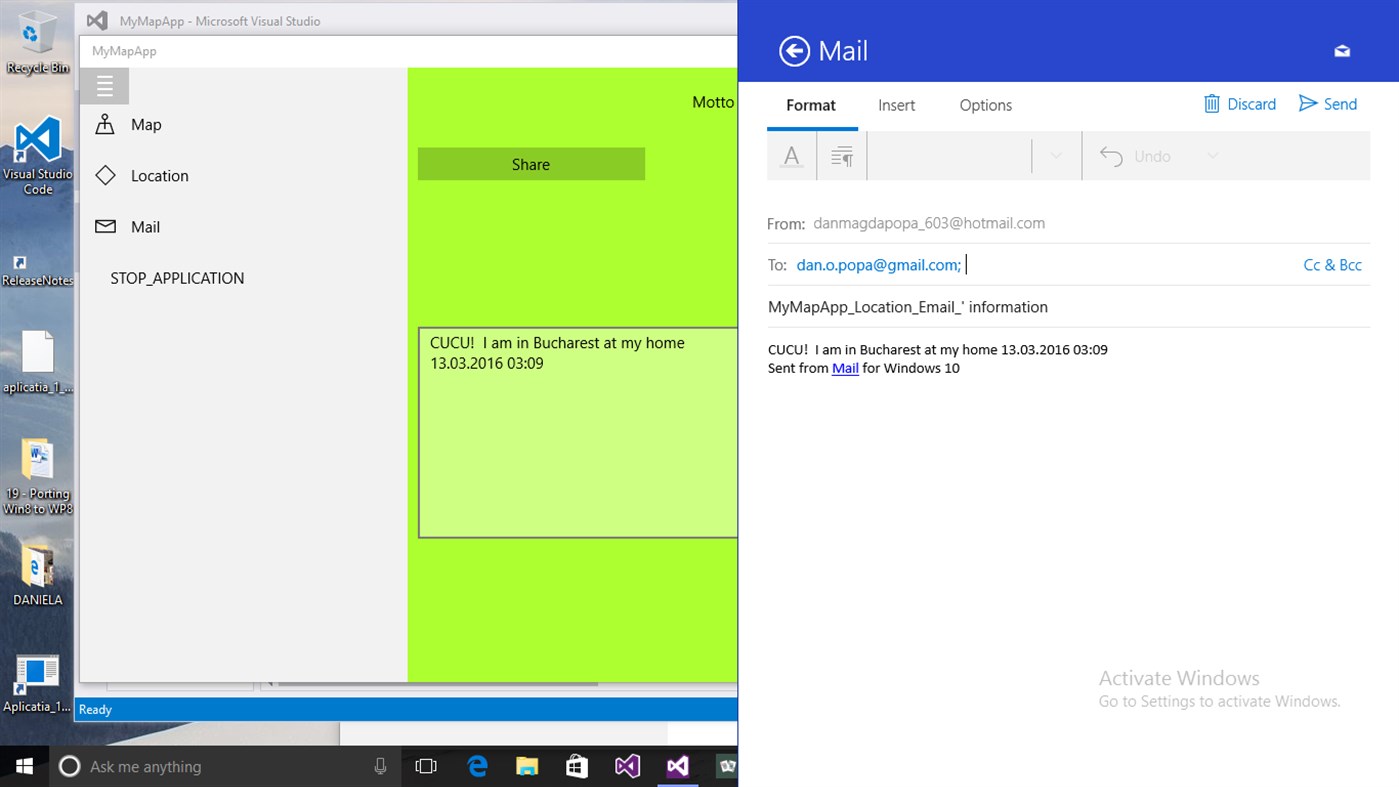Send the email
Image resolution: width=1399 pixels, height=787 pixels.
click(x=1327, y=103)
